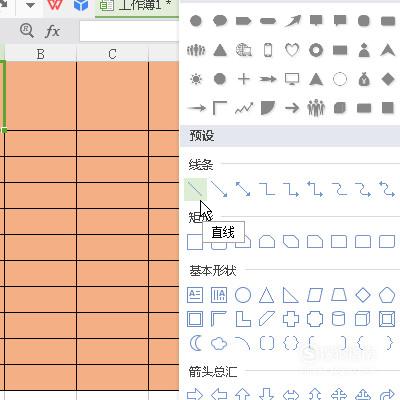This screenshot has width=400, height=400.
Task: Select column B header
Action: pyautogui.click(x=41, y=54)
